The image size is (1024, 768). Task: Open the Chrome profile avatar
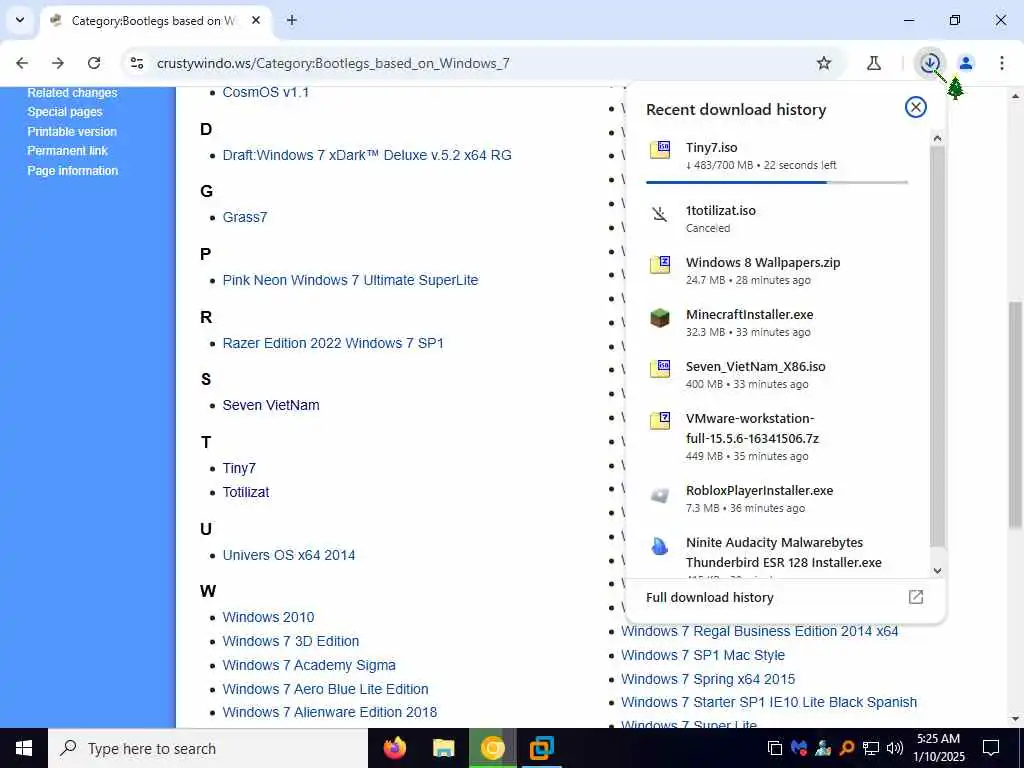tap(966, 63)
